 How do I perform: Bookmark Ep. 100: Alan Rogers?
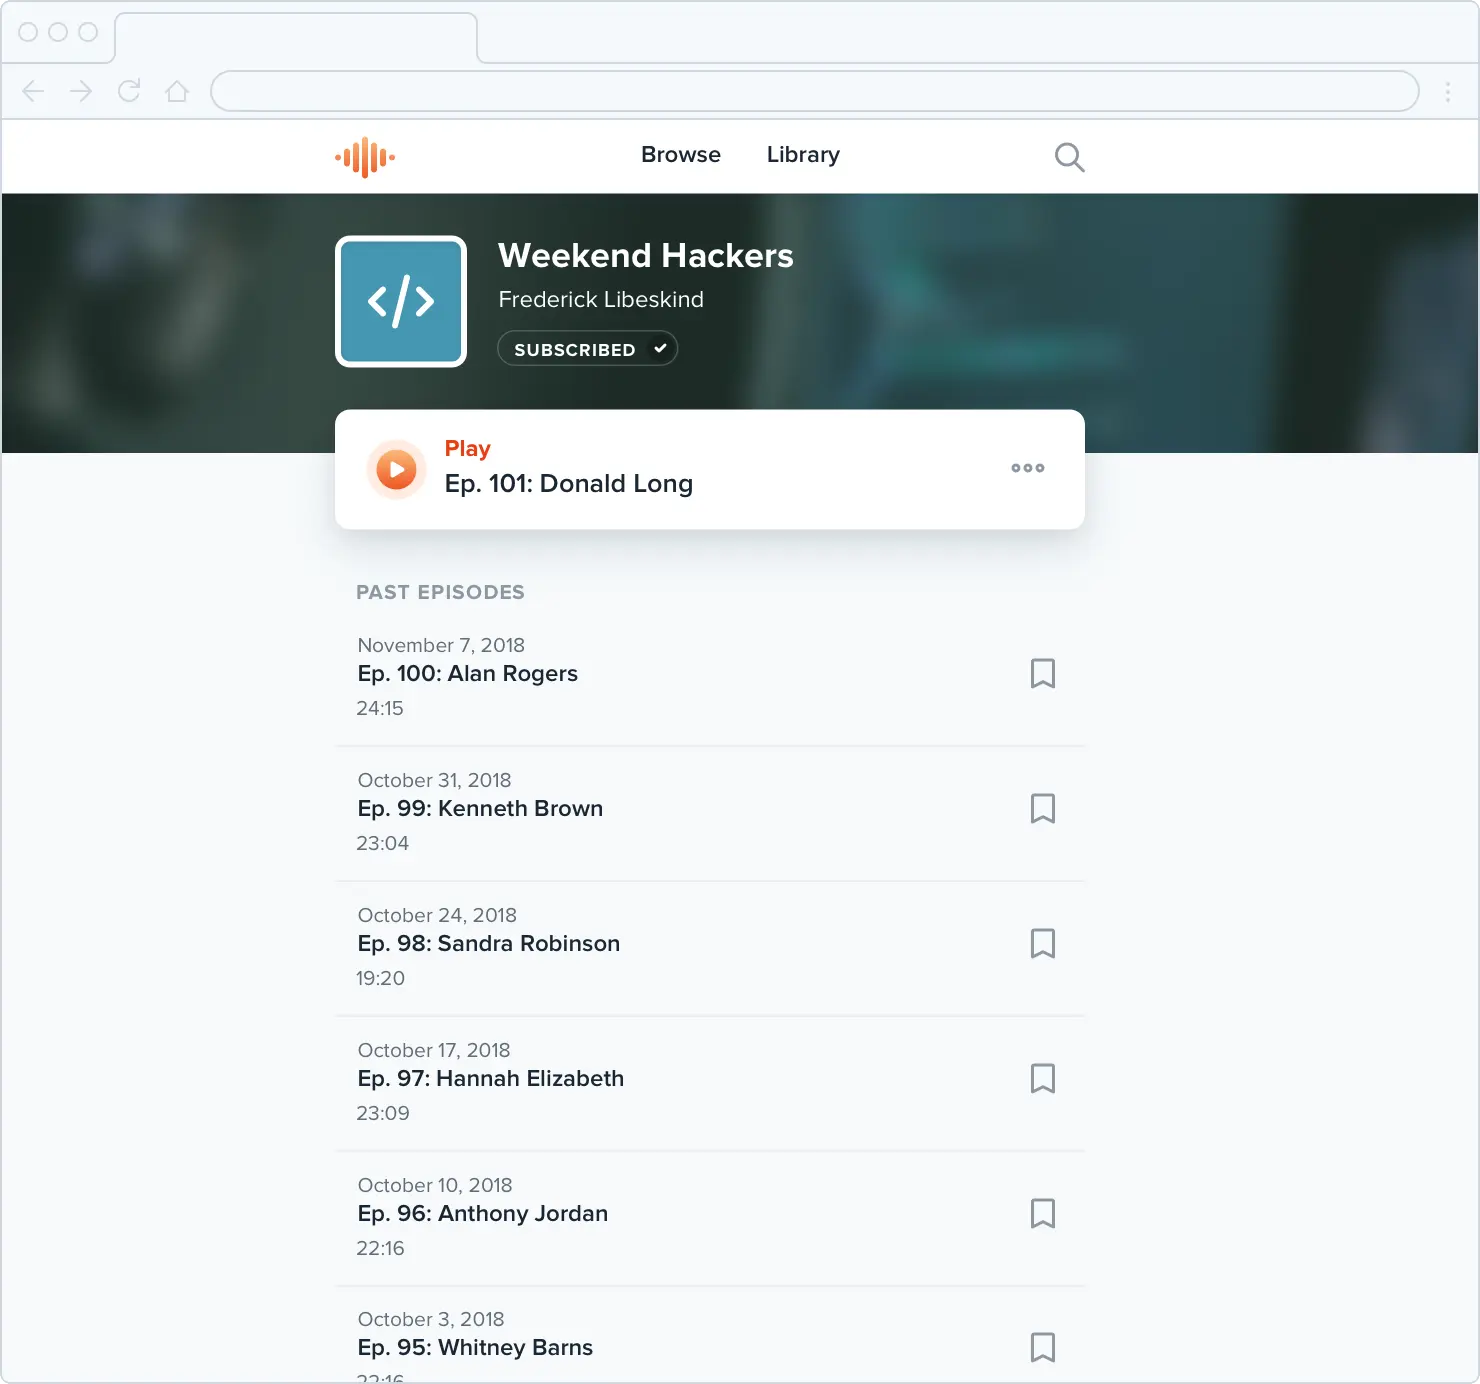[x=1042, y=673]
